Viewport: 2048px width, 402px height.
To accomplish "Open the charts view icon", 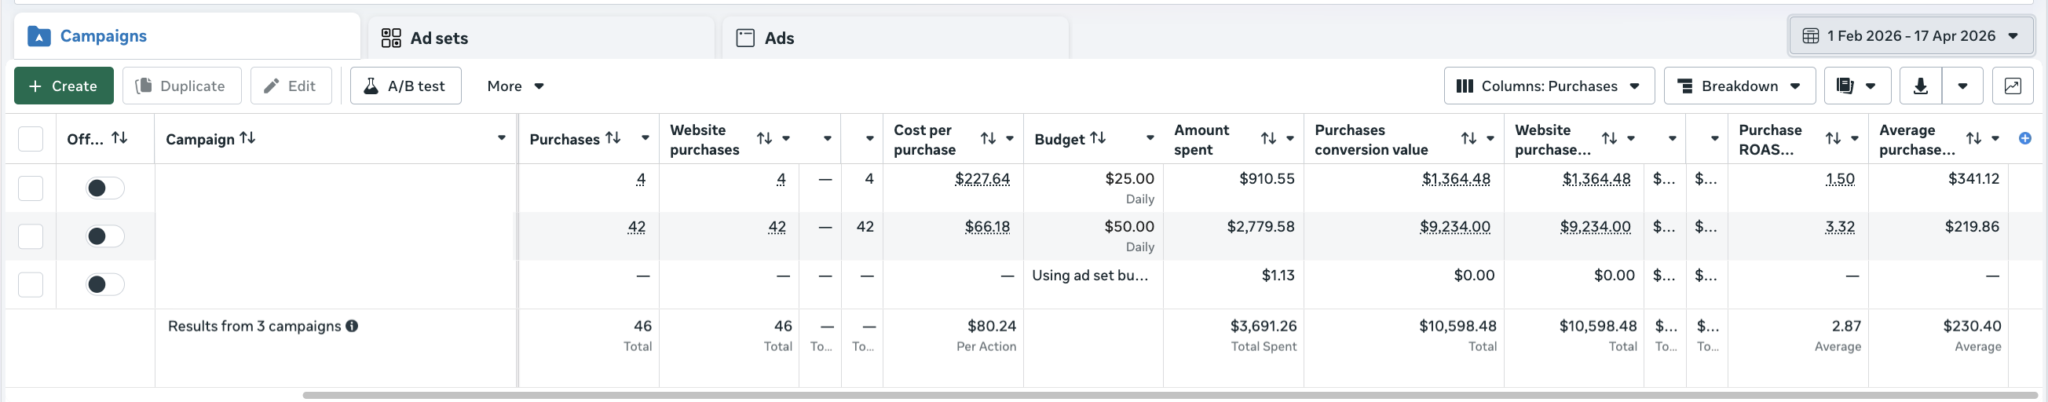I will click(2012, 86).
